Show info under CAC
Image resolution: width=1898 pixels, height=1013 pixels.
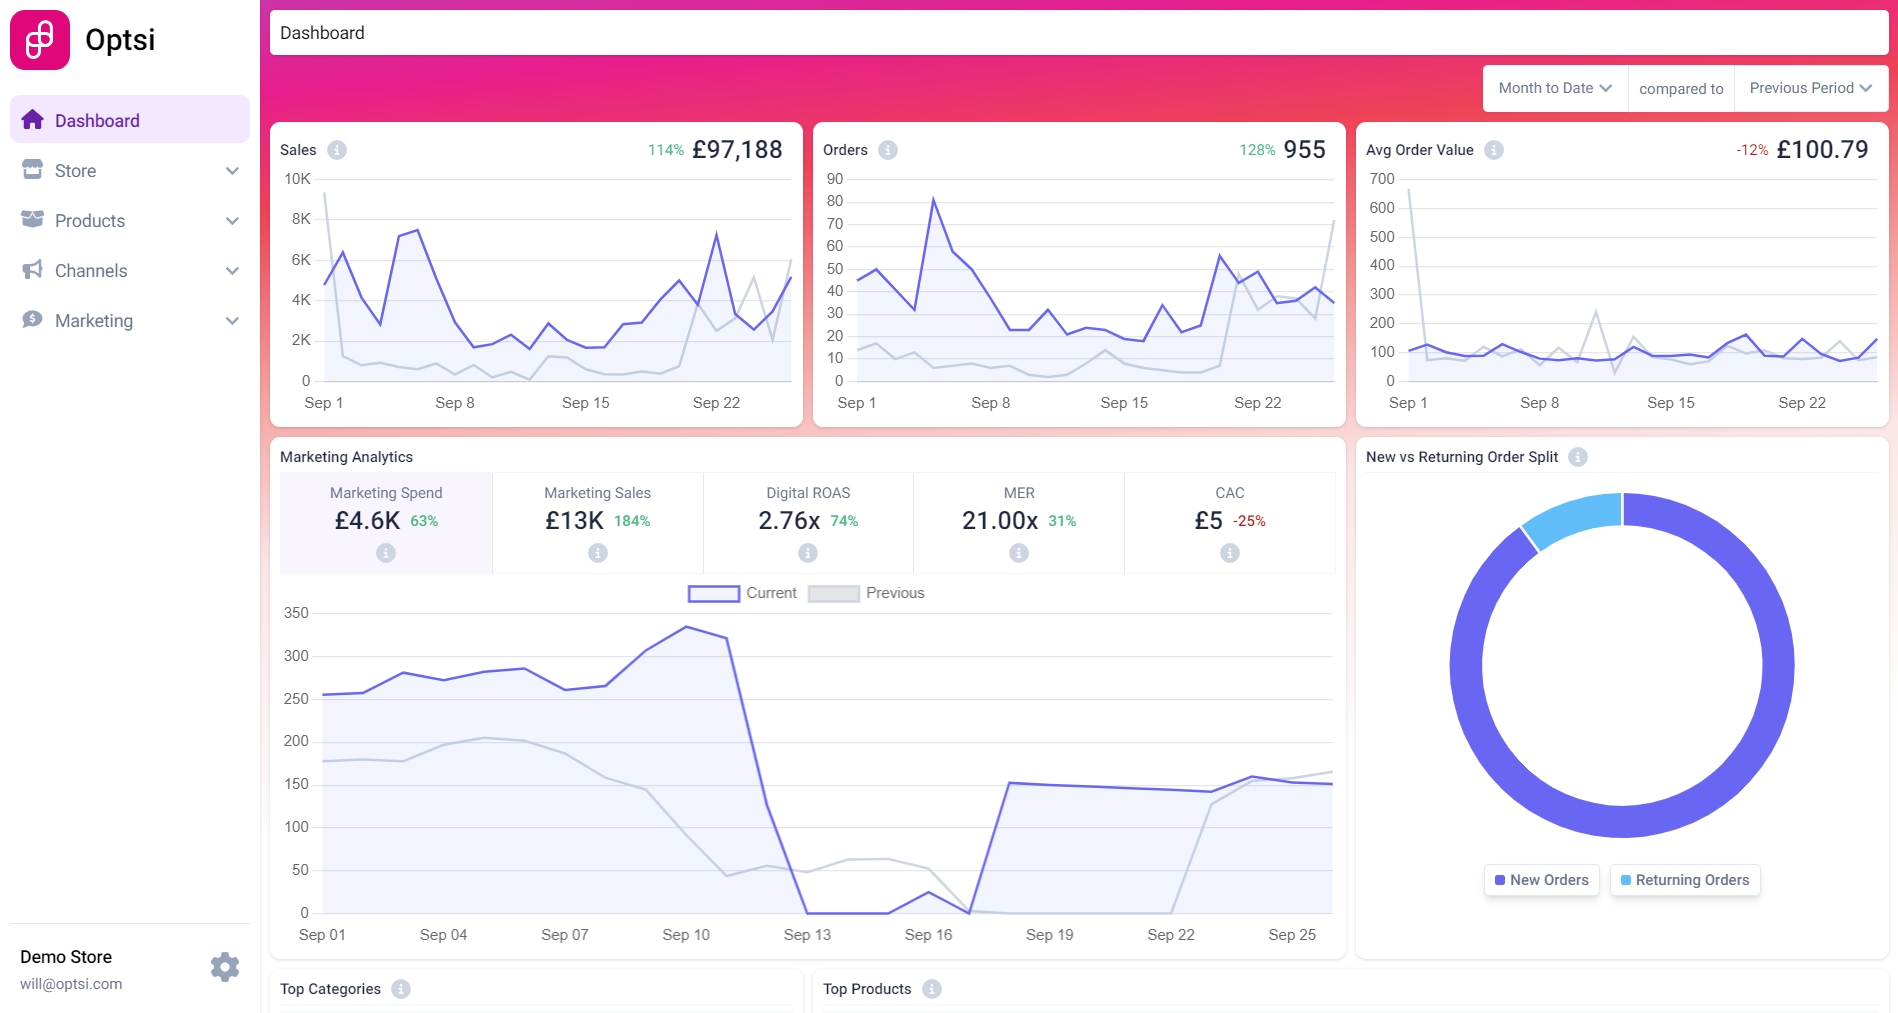pyautogui.click(x=1230, y=553)
